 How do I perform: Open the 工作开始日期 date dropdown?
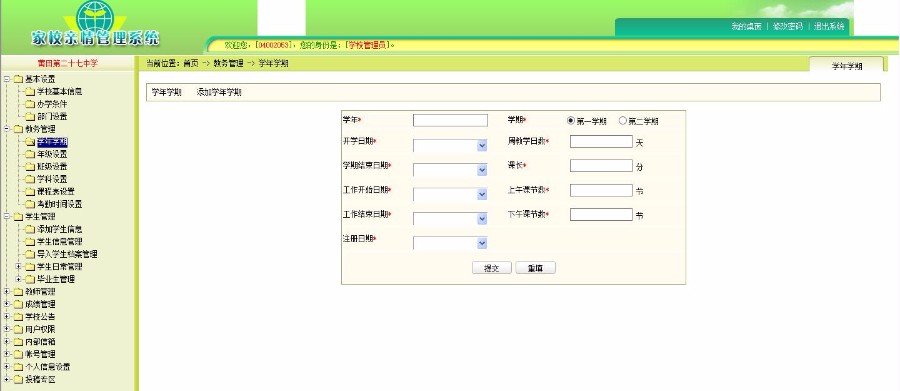coord(482,195)
